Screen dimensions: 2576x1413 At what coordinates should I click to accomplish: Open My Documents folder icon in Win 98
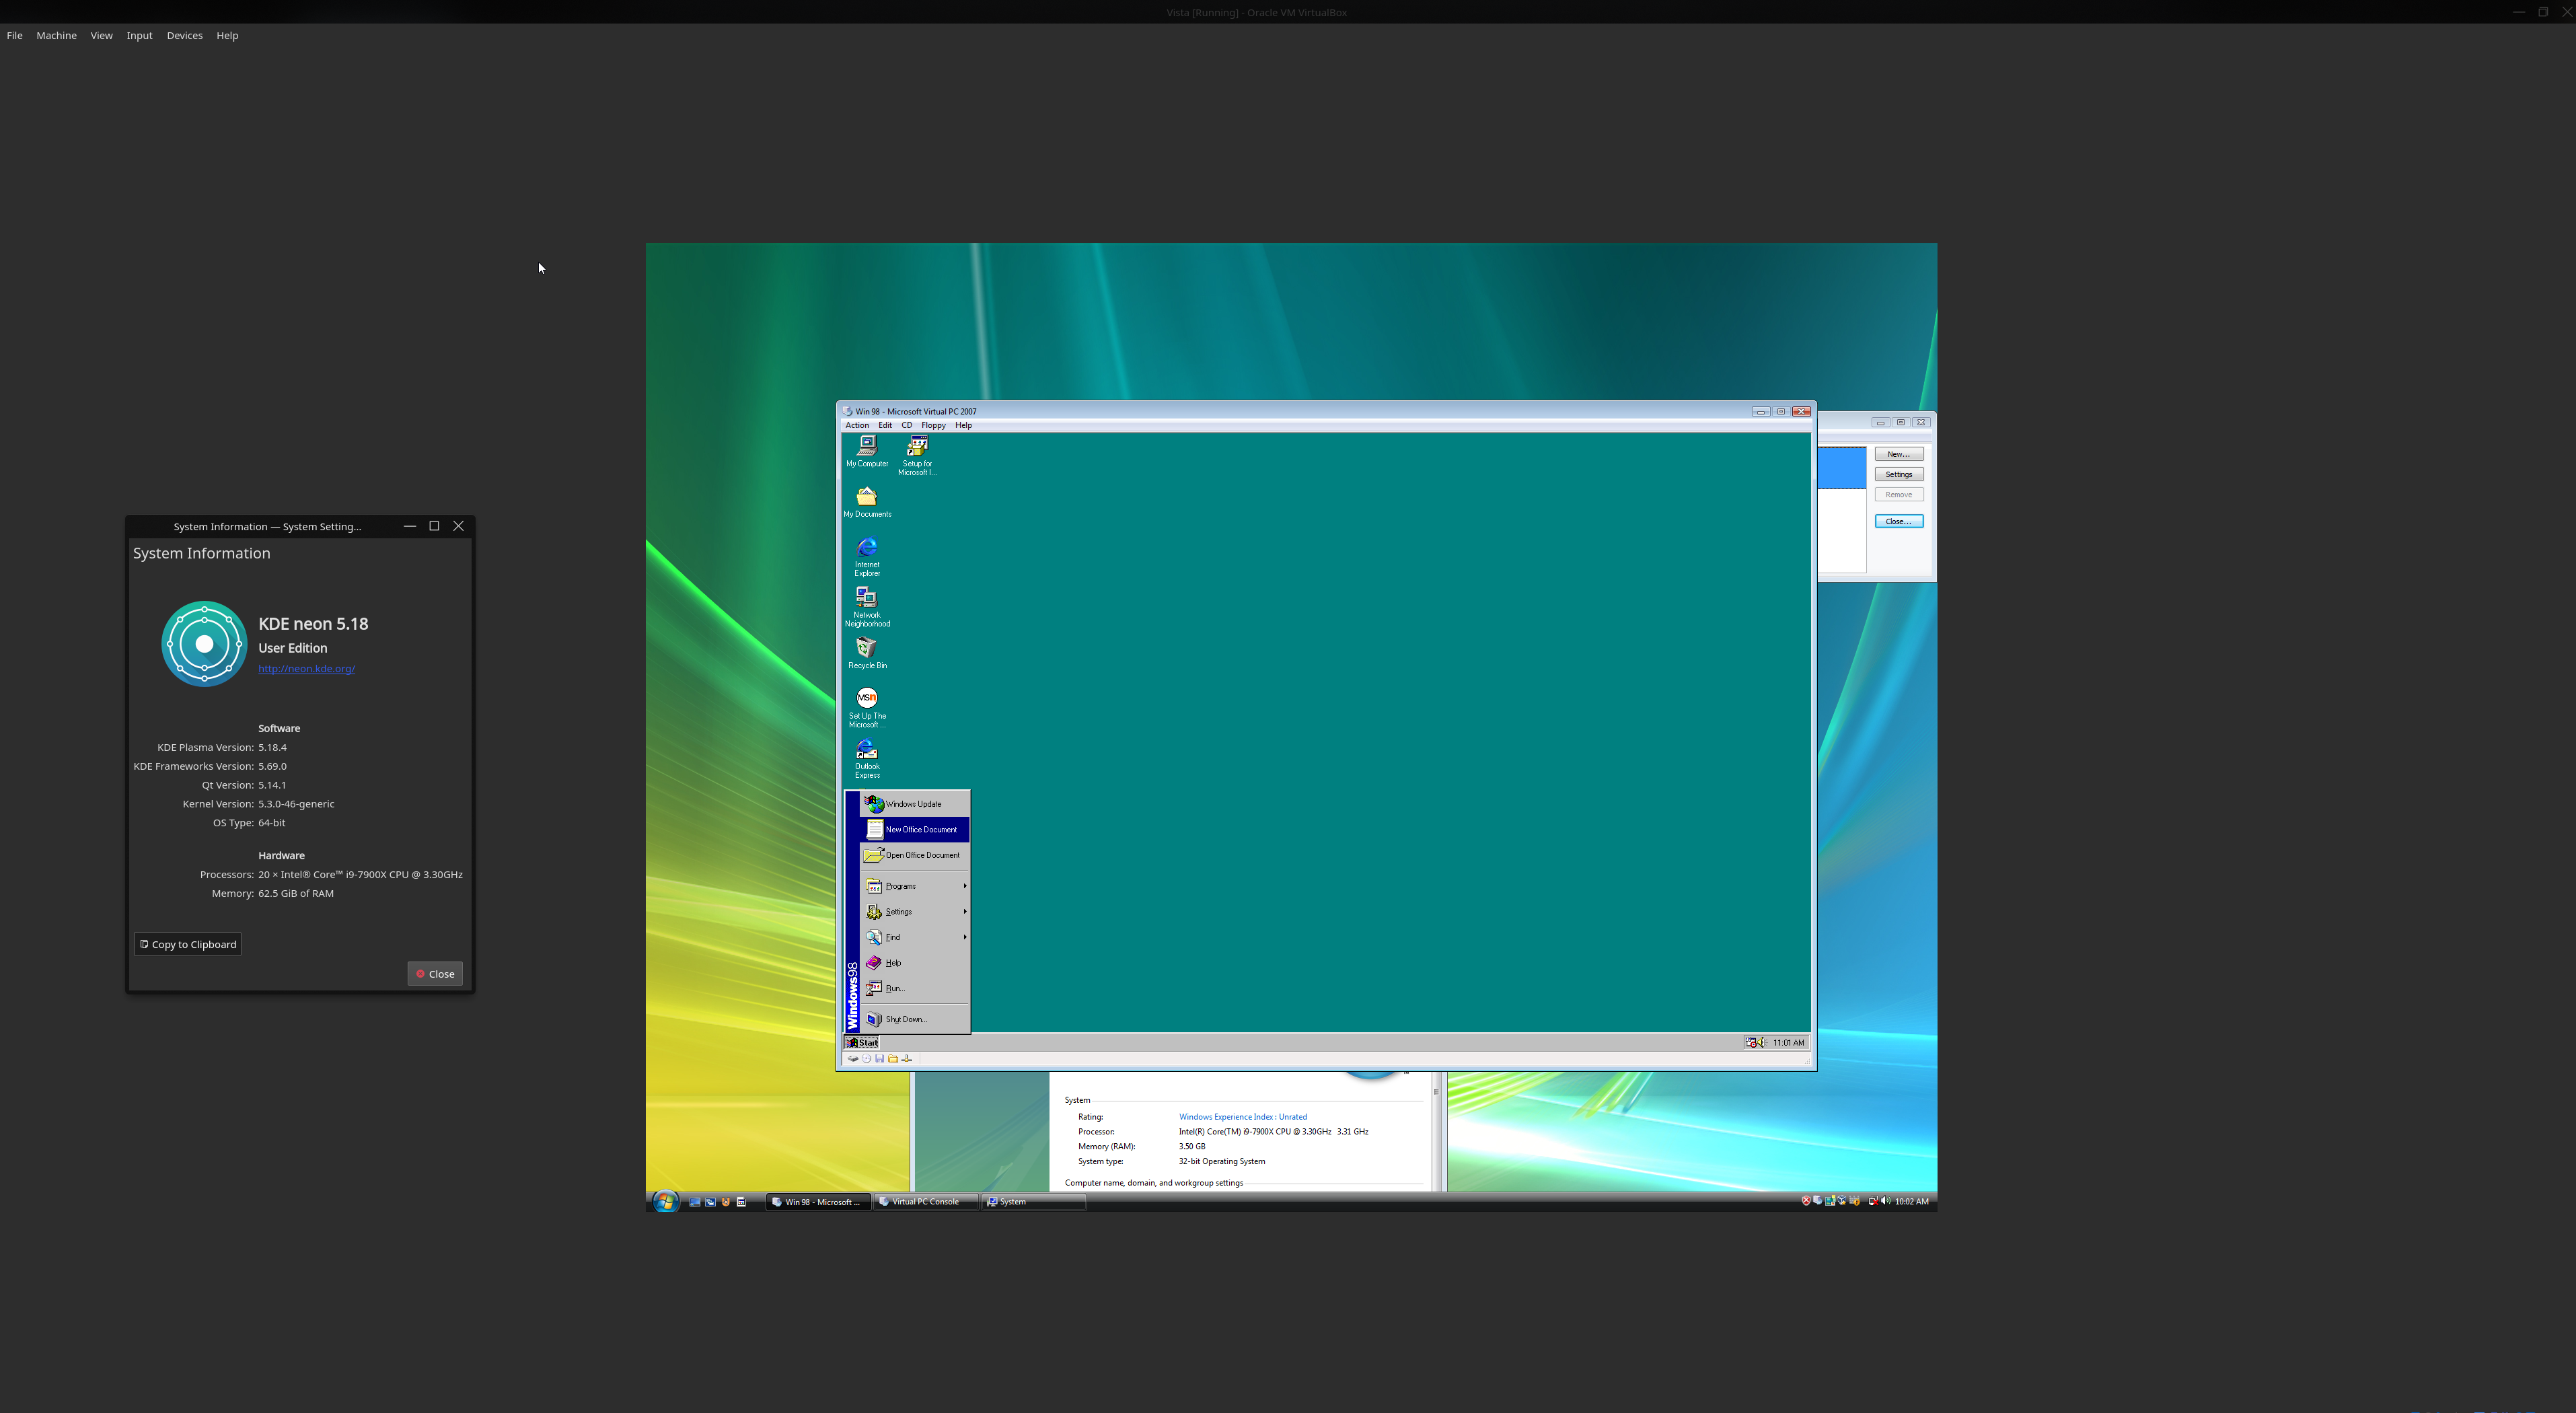867,502
